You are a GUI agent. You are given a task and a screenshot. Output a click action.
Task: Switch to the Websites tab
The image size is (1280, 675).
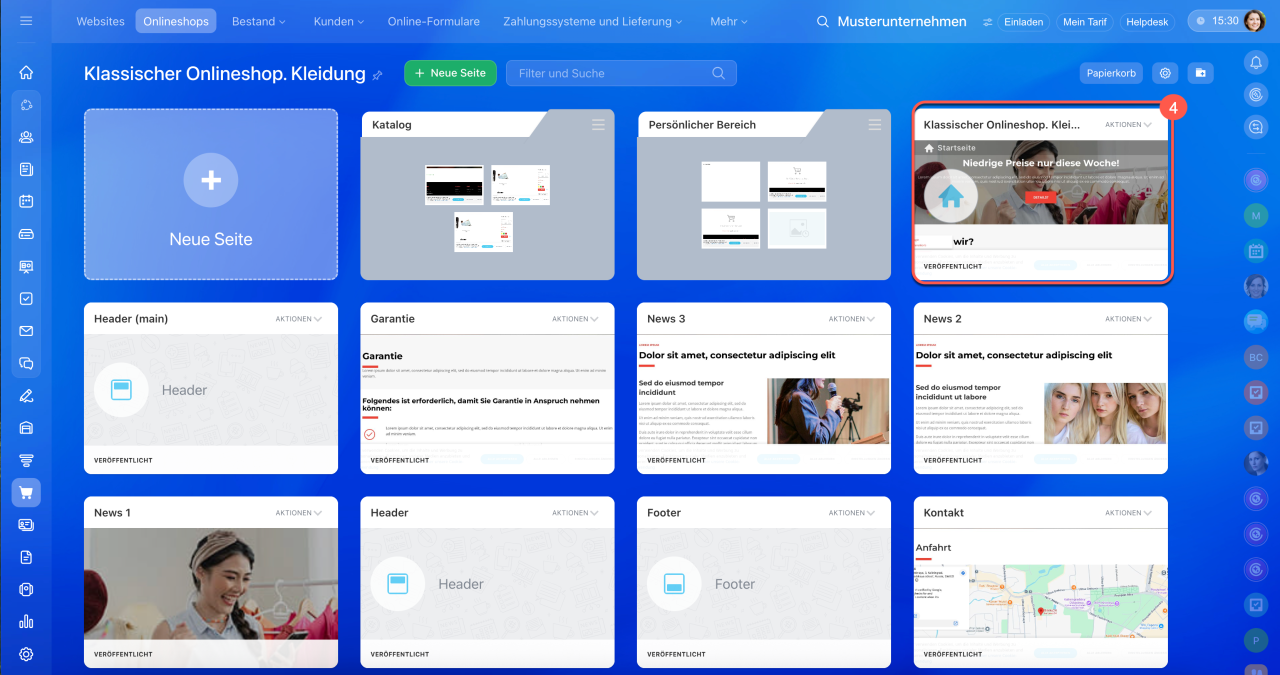pyautogui.click(x=100, y=21)
